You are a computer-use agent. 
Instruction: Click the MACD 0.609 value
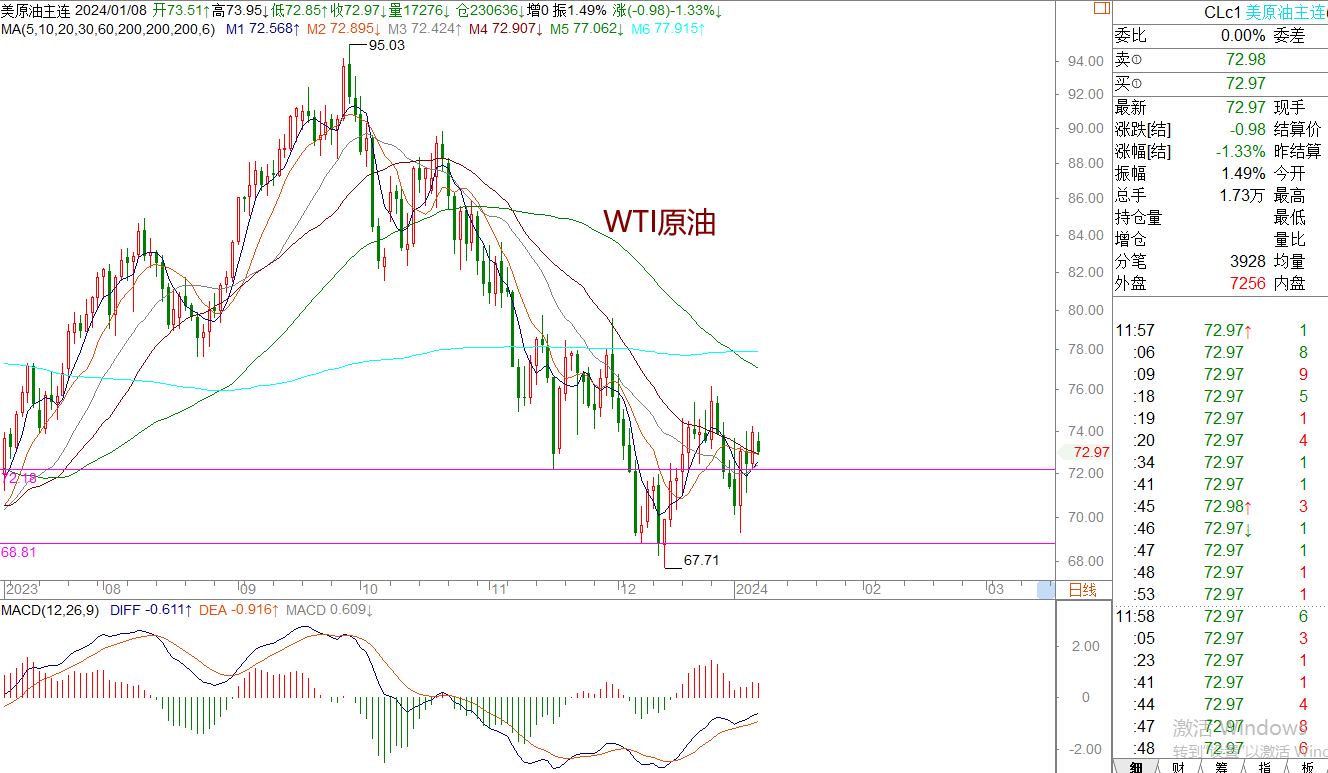(x=329, y=610)
